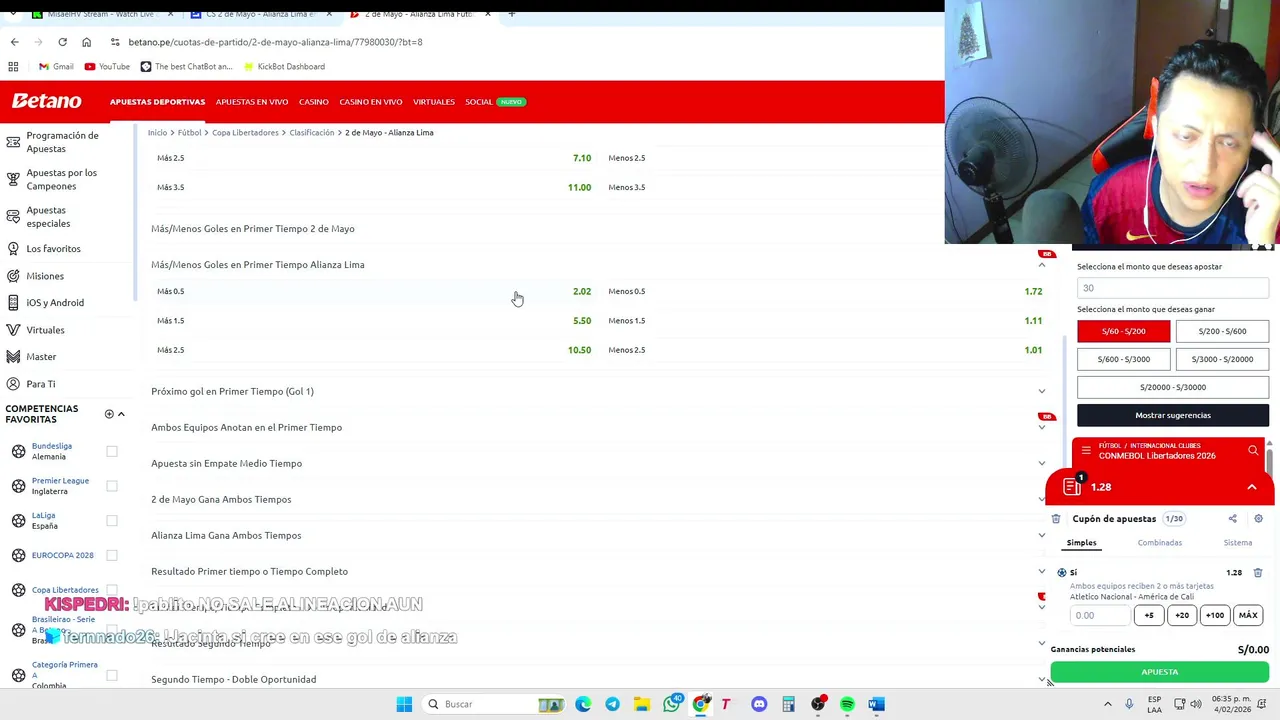This screenshot has width=1280, height=720.
Task: Open WhatsApp from the taskbar
Action: (671, 704)
